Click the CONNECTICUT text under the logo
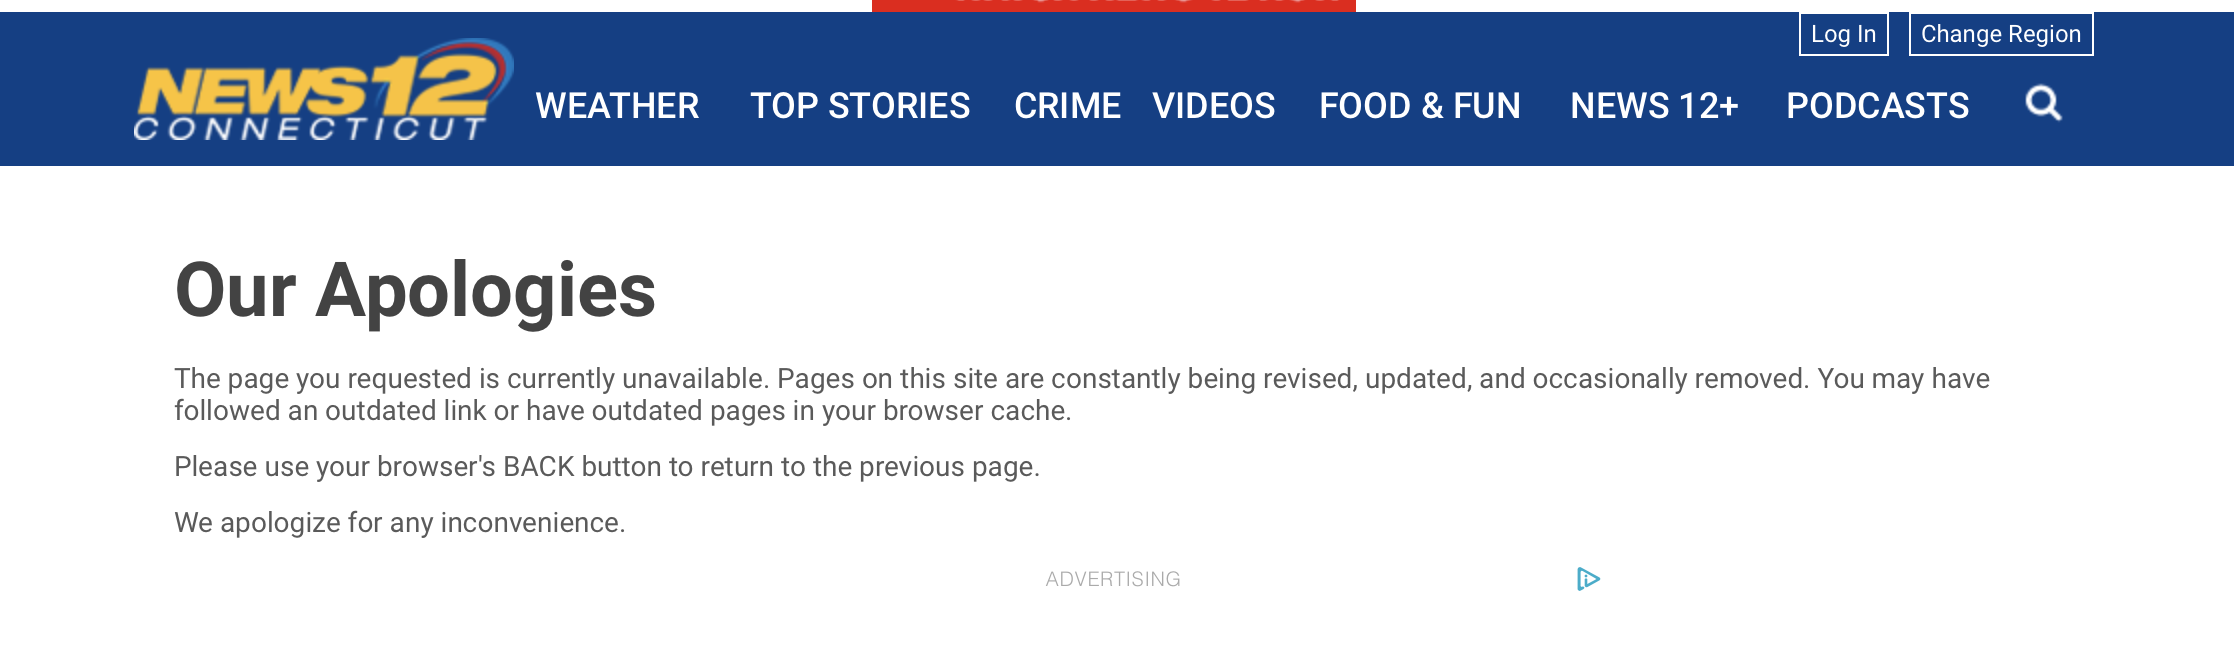The height and width of the screenshot is (670, 2234). coord(310,129)
